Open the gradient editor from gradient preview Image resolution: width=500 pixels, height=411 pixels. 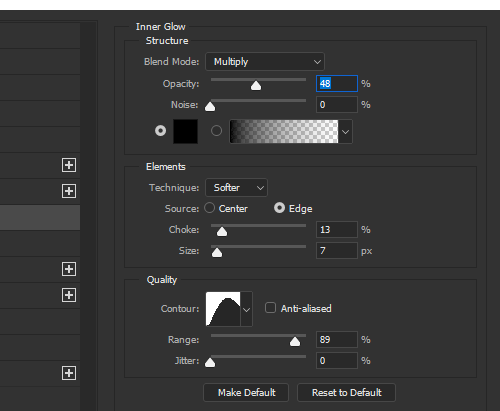(x=284, y=131)
